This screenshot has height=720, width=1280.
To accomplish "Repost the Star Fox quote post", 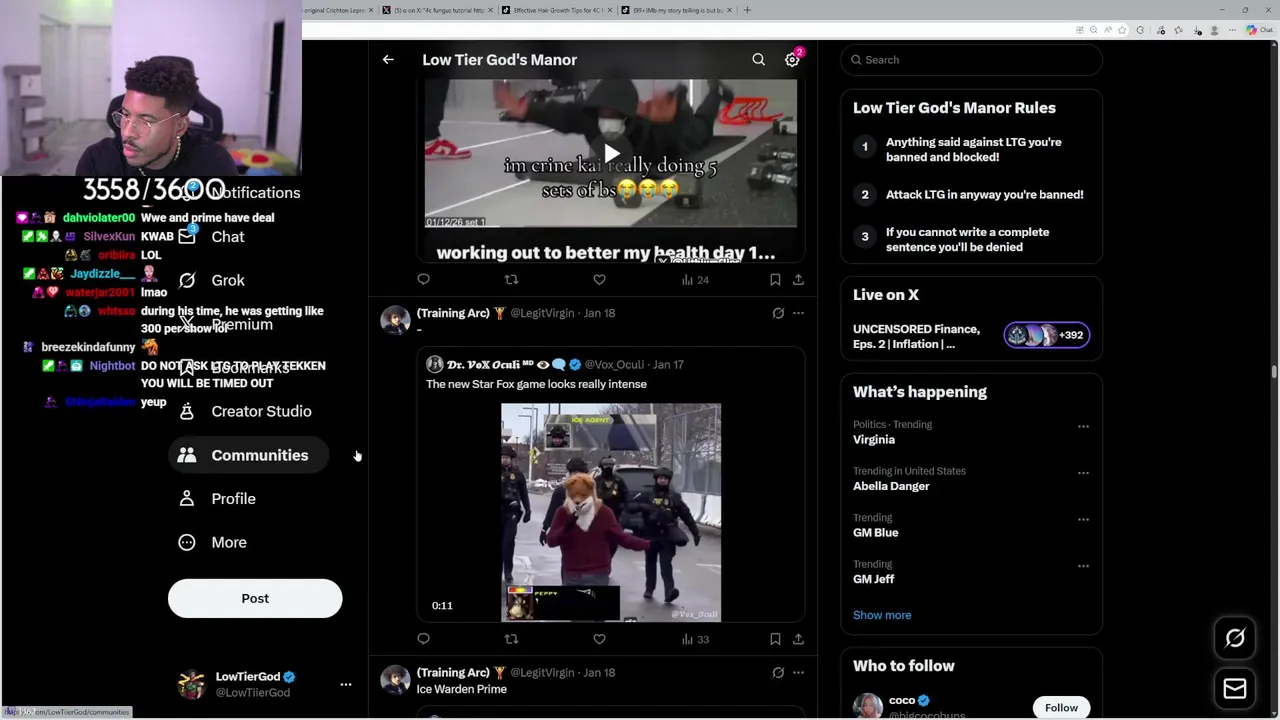I will [511, 639].
